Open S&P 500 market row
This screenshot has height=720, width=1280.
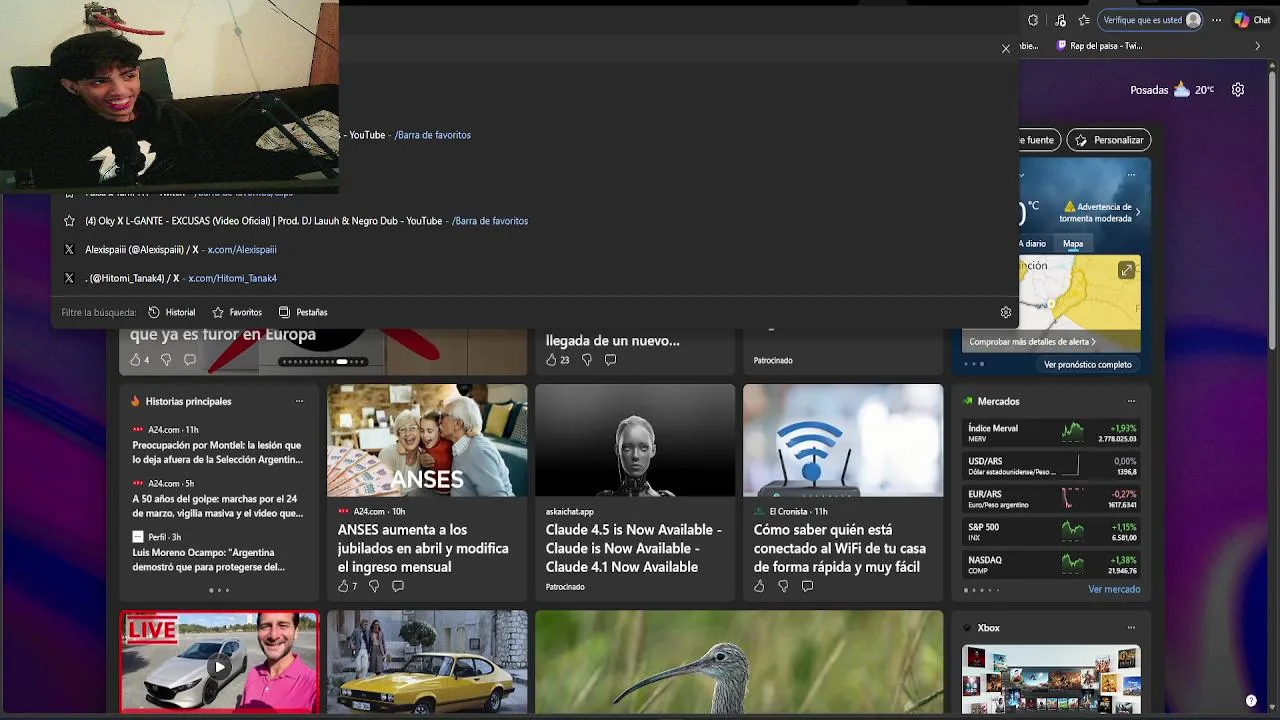point(1052,532)
